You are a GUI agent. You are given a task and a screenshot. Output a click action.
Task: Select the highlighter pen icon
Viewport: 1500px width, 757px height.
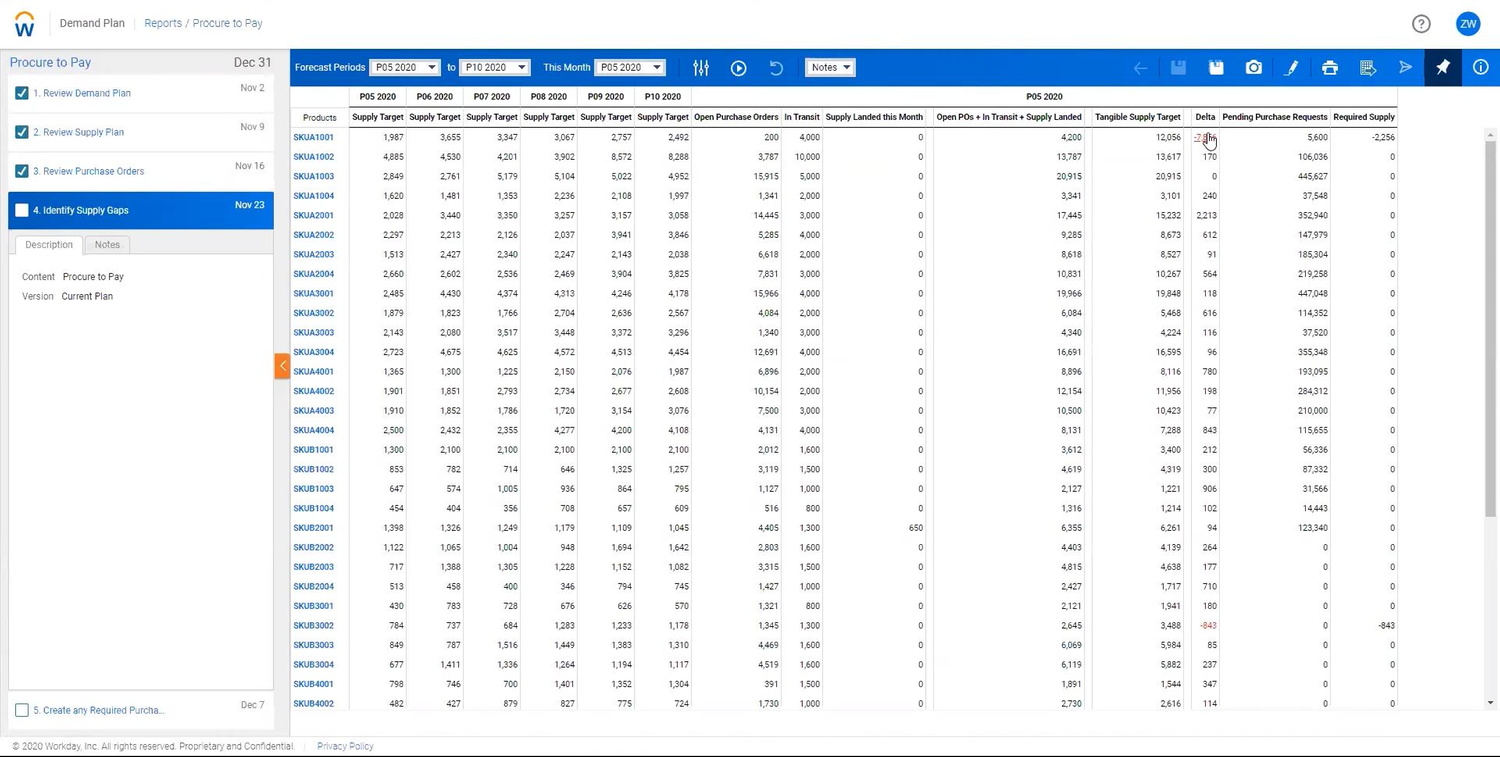1291,67
